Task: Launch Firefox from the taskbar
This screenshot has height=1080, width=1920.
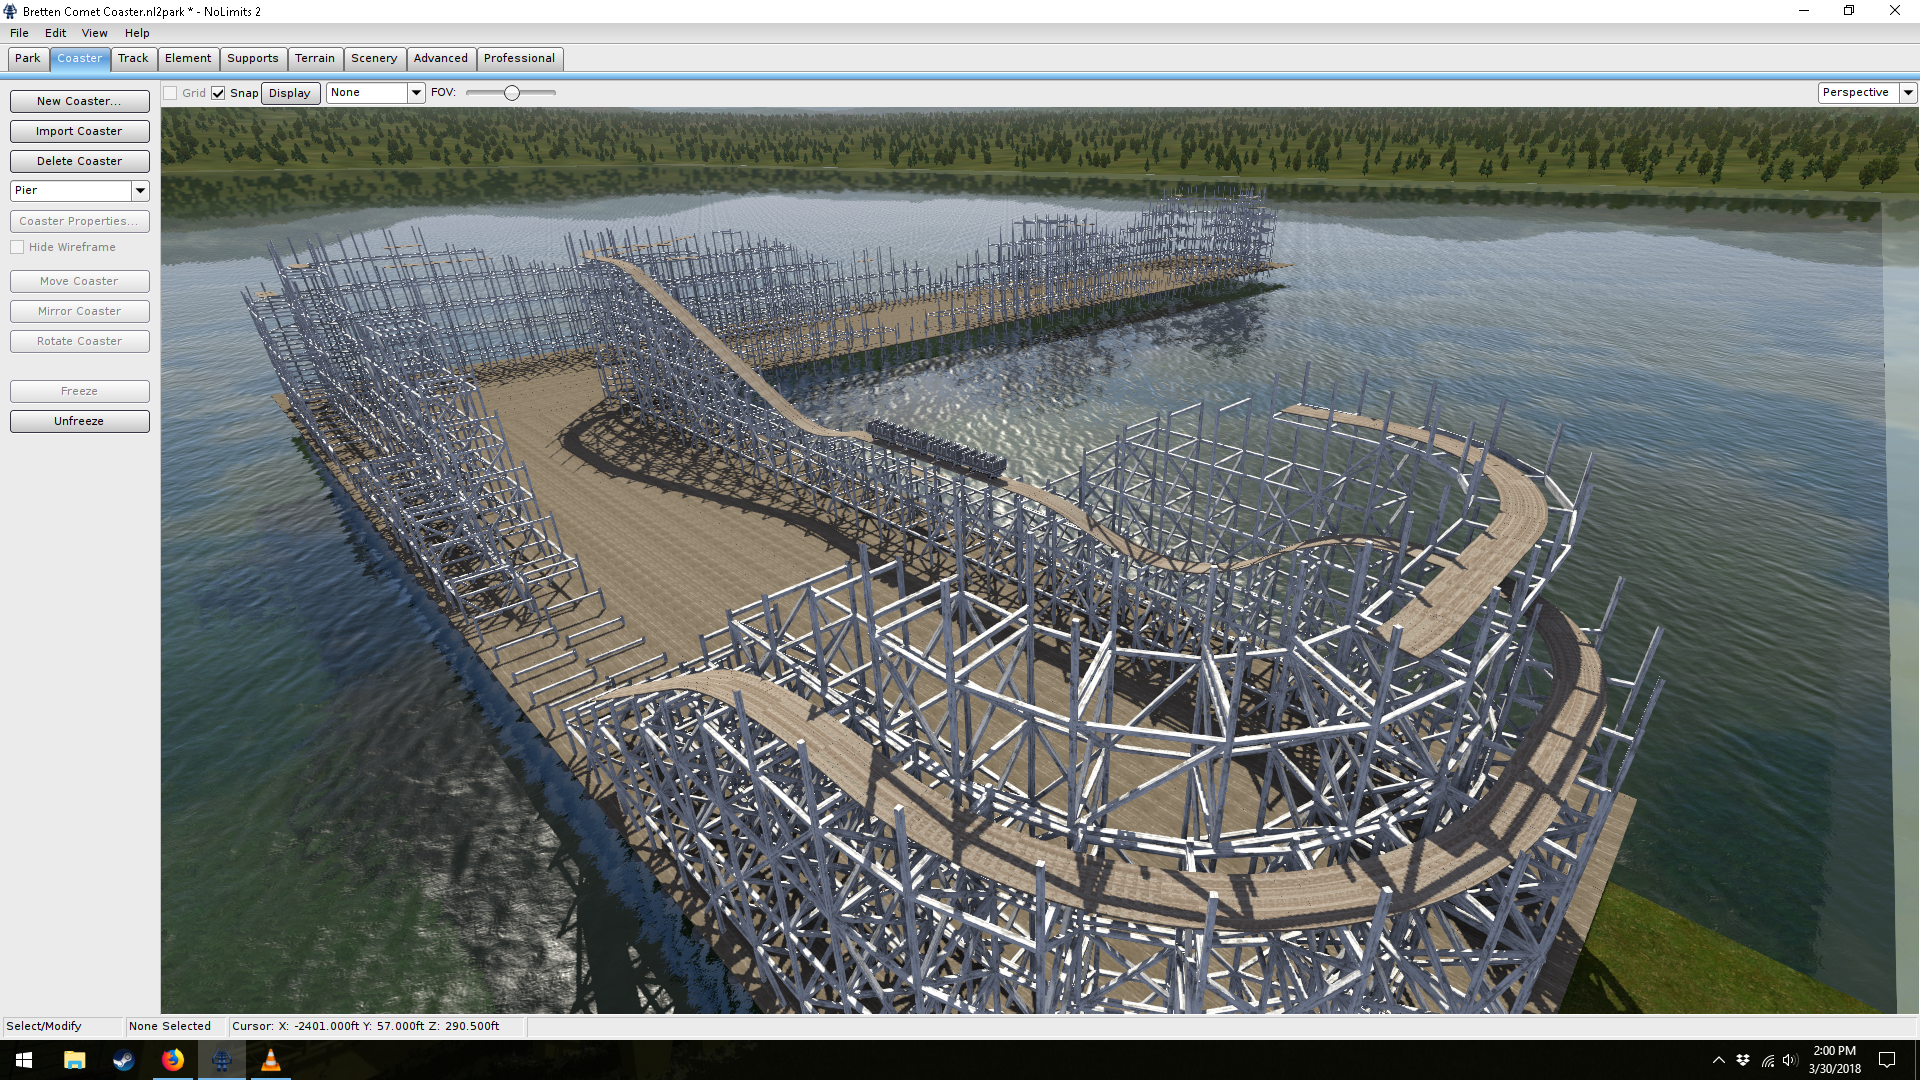Action: click(x=173, y=1060)
